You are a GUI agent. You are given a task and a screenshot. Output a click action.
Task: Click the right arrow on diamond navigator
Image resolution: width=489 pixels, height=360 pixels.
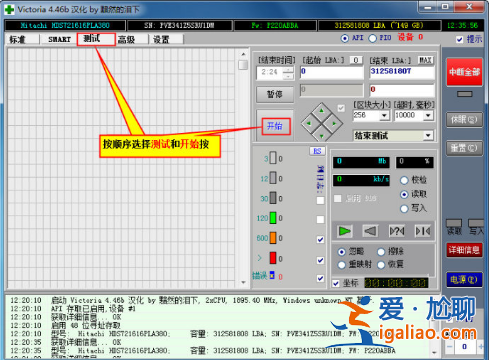334,123
